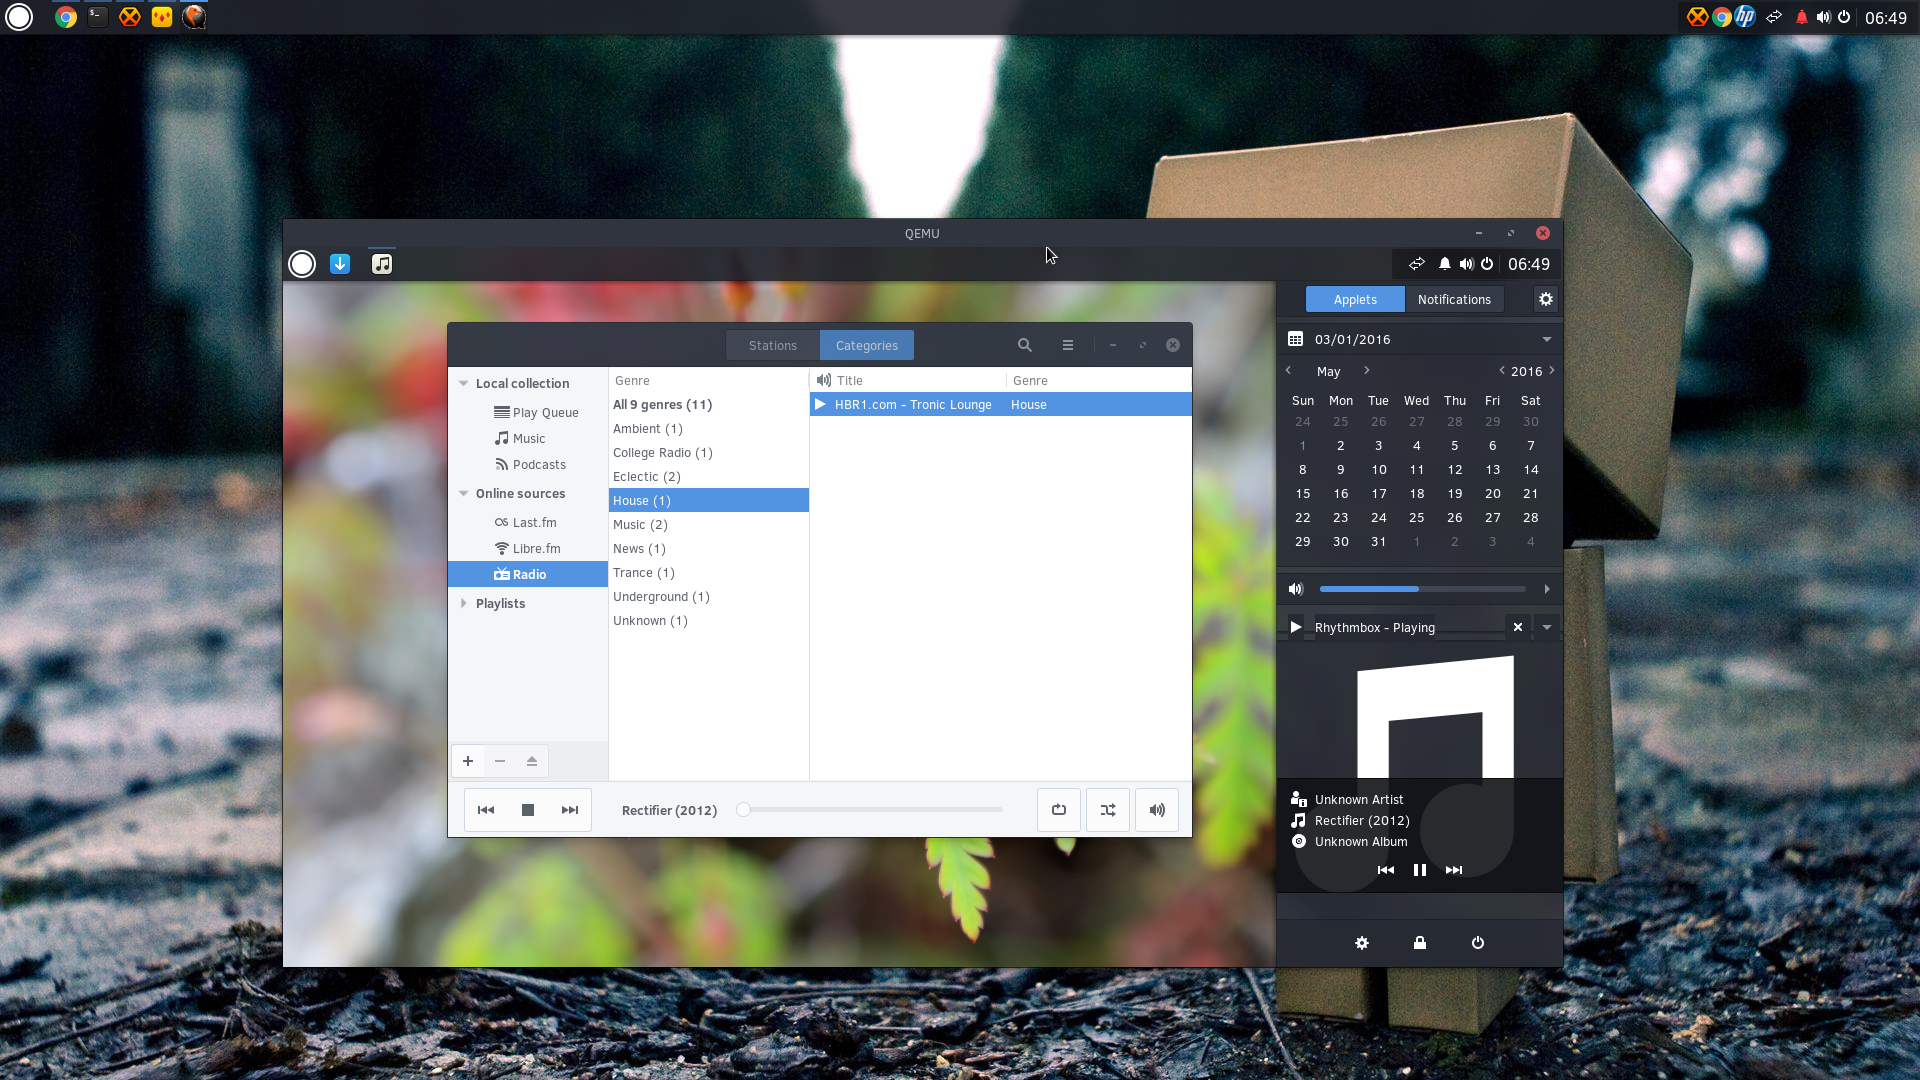Expand the Playlists group
Screen dimensions: 1920x1080
pyautogui.click(x=464, y=603)
